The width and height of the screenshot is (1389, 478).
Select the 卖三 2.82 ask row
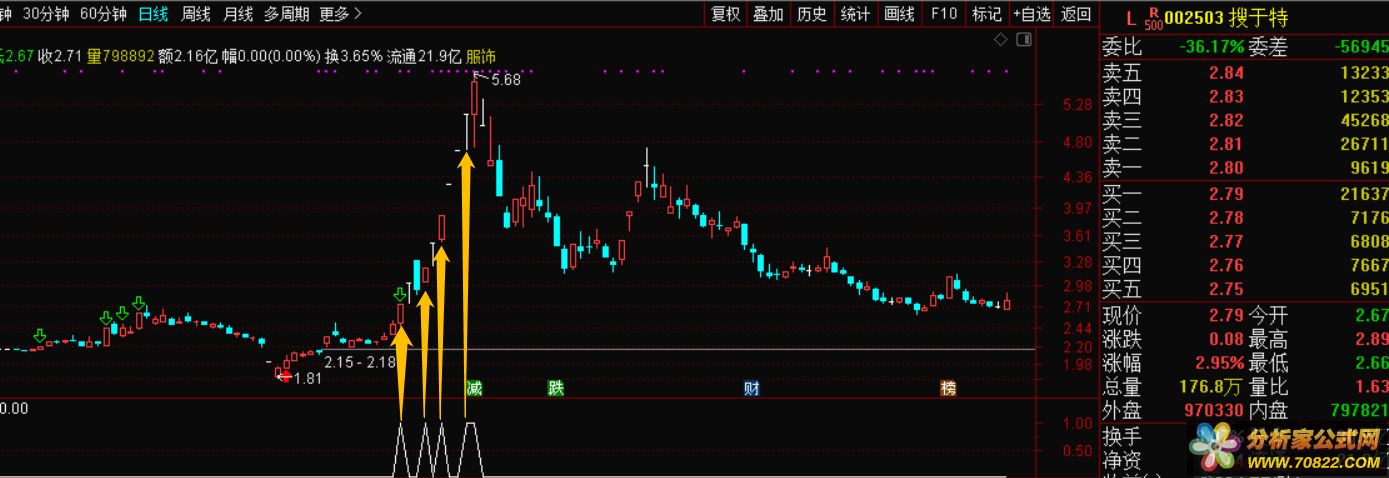1245,121
